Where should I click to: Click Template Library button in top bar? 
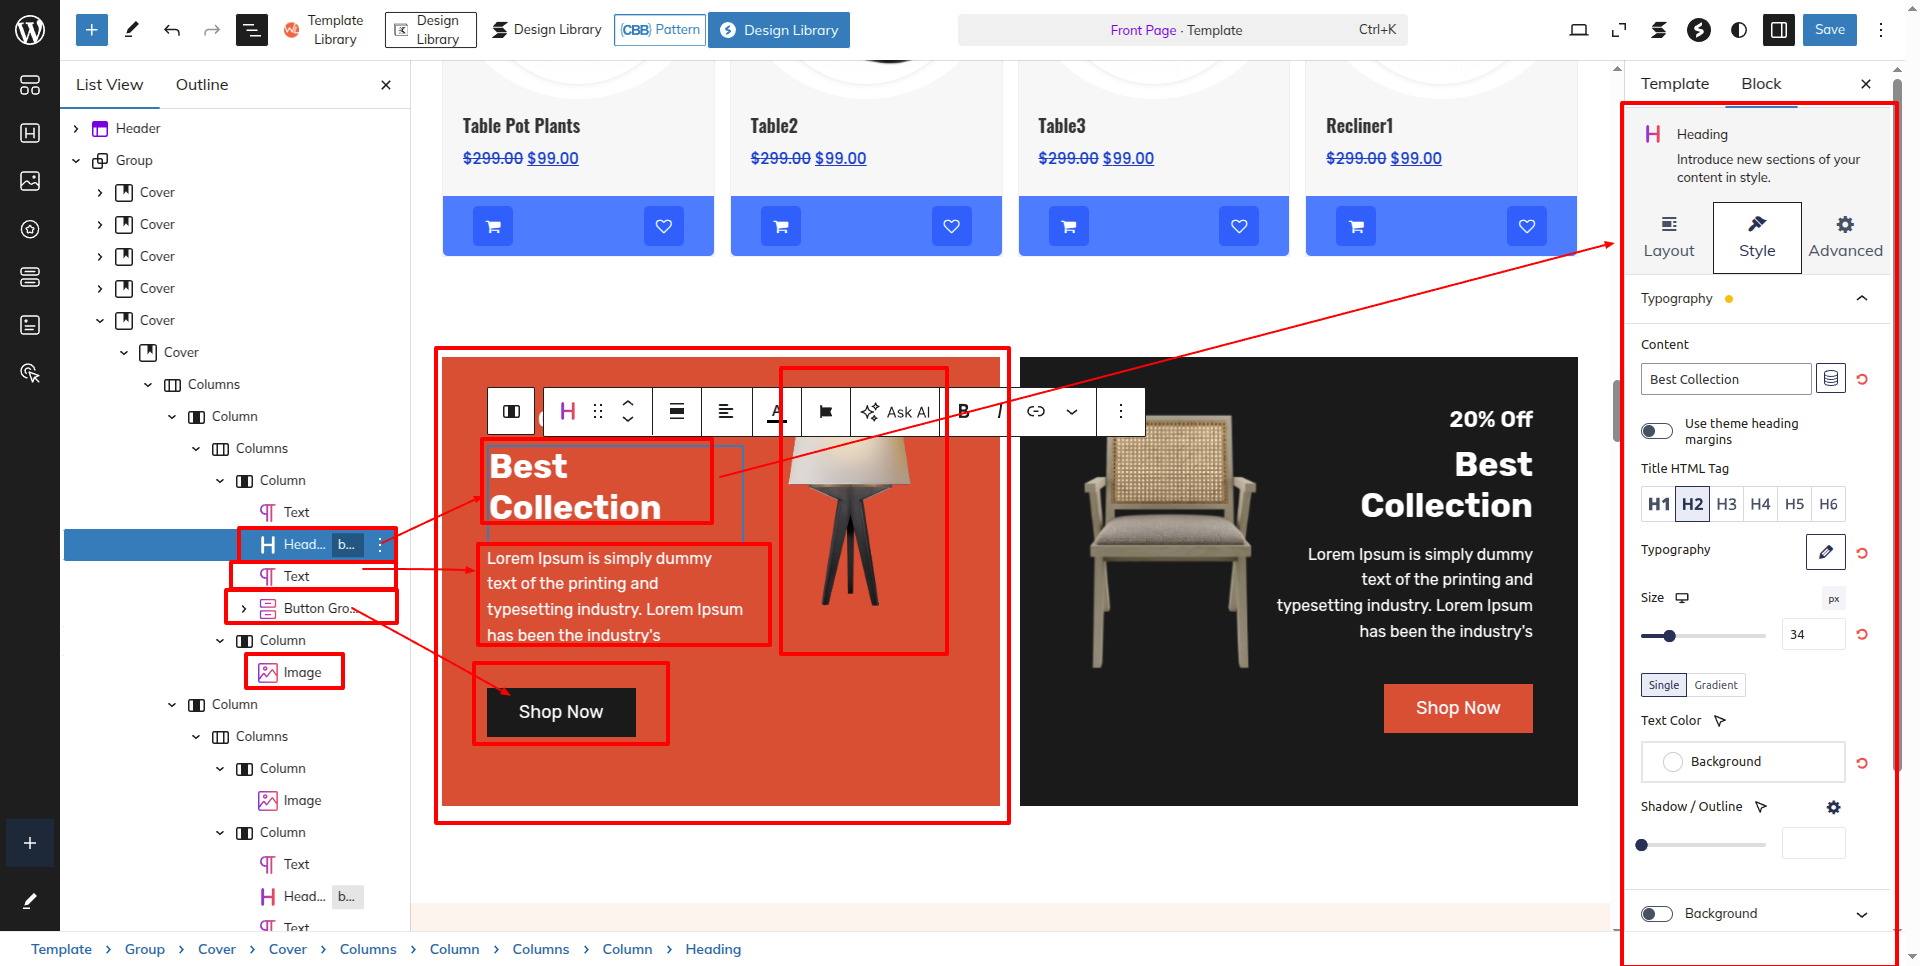point(324,30)
